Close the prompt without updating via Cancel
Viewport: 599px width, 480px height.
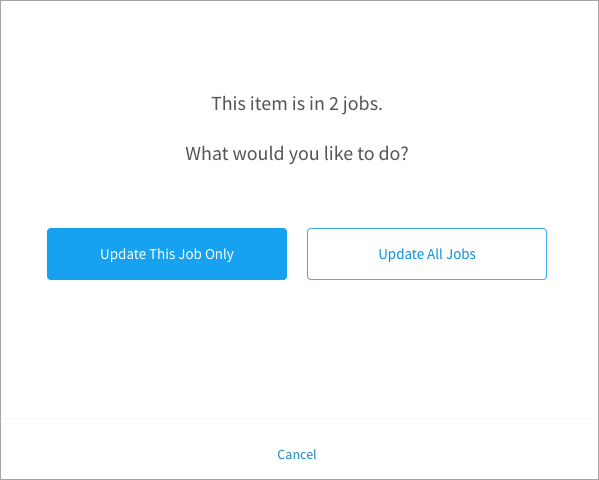297,454
